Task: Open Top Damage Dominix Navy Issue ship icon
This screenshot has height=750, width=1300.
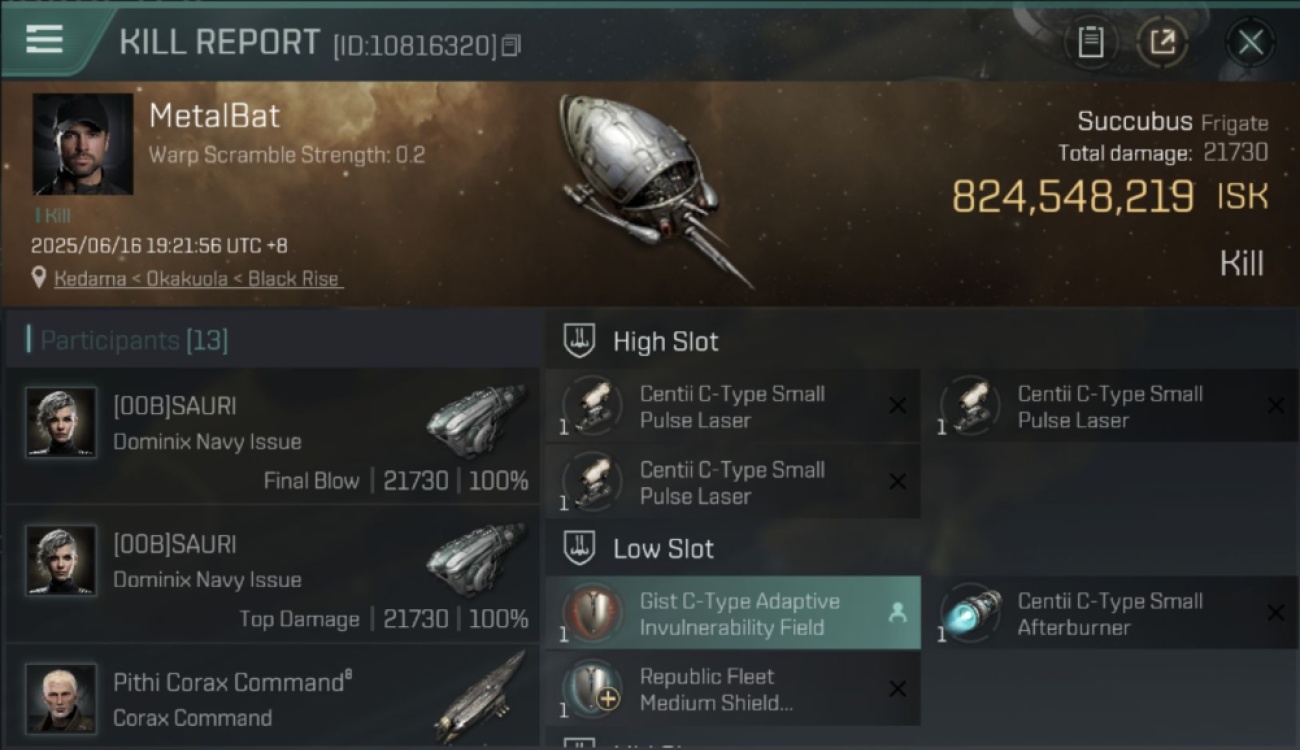Action: tap(476, 560)
